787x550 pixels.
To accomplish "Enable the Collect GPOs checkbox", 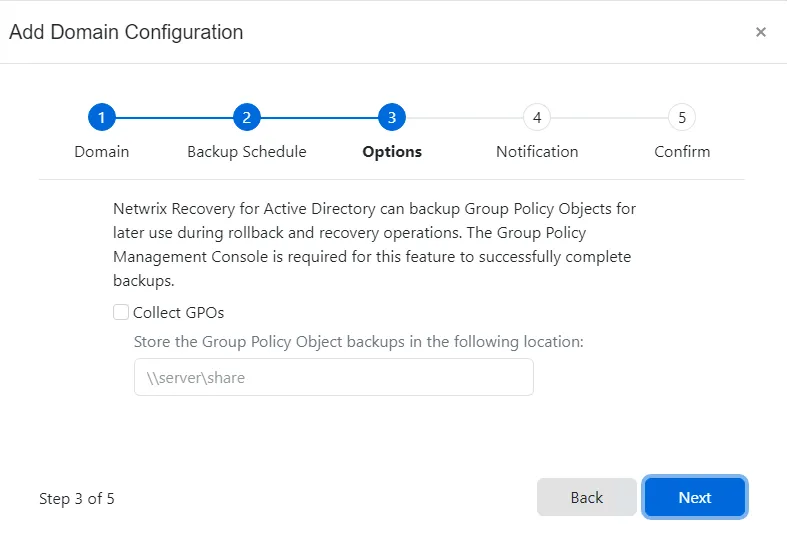I will coord(121,312).
